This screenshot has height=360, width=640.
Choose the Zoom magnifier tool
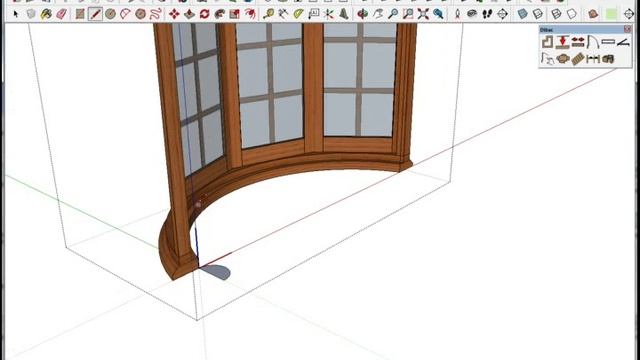click(x=393, y=14)
